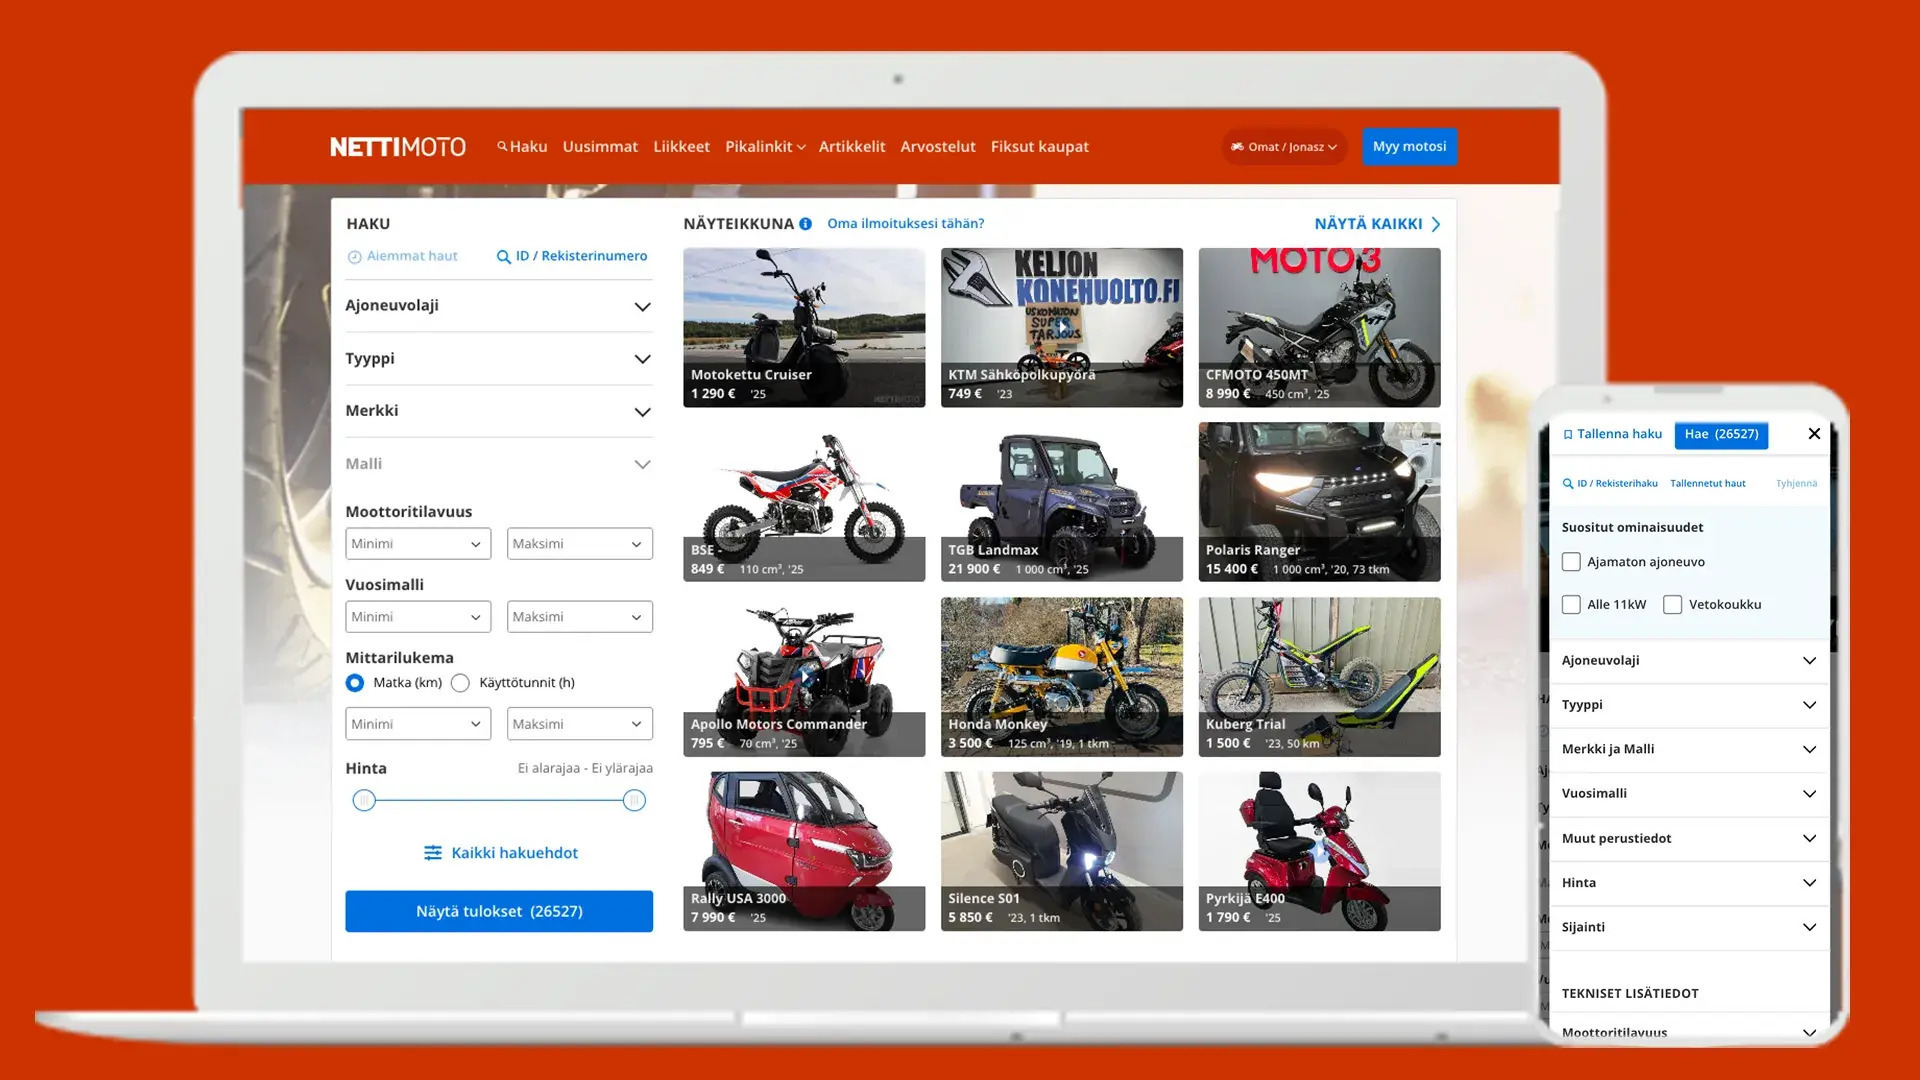The width and height of the screenshot is (1920, 1080).
Task: Click the arrow next to Näytä kaikki
Action: 1436,224
